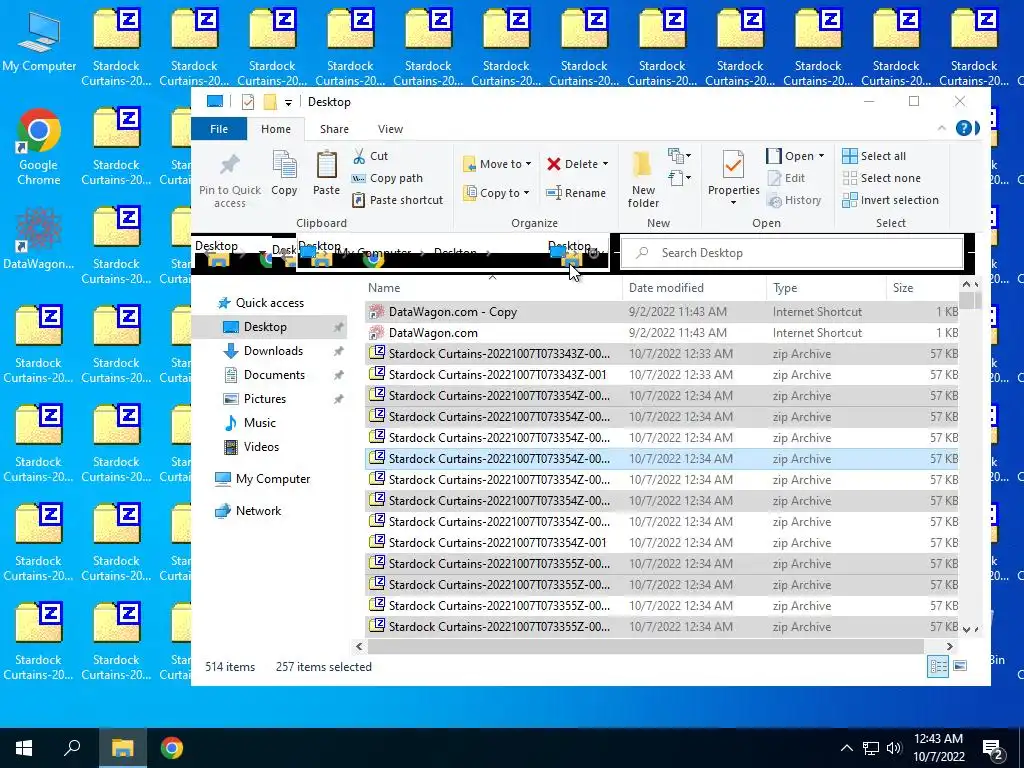Open the Windows Start menu
Image resolution: width=1024 pixels, height=768 pixels.
click(24, 748)
